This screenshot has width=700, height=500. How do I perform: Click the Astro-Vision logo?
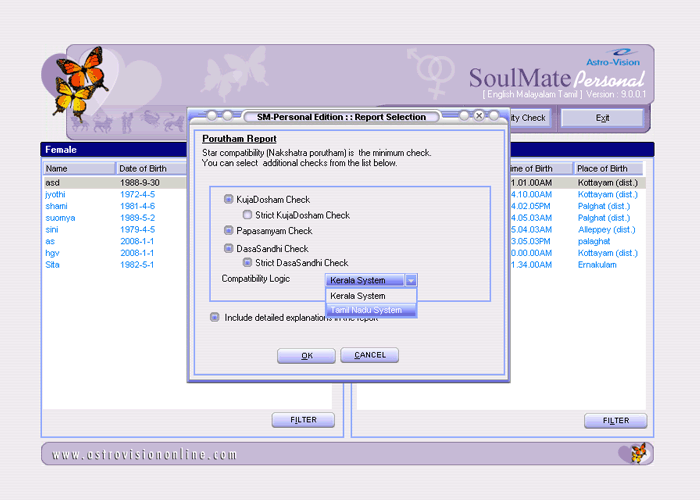coord(614,58)
